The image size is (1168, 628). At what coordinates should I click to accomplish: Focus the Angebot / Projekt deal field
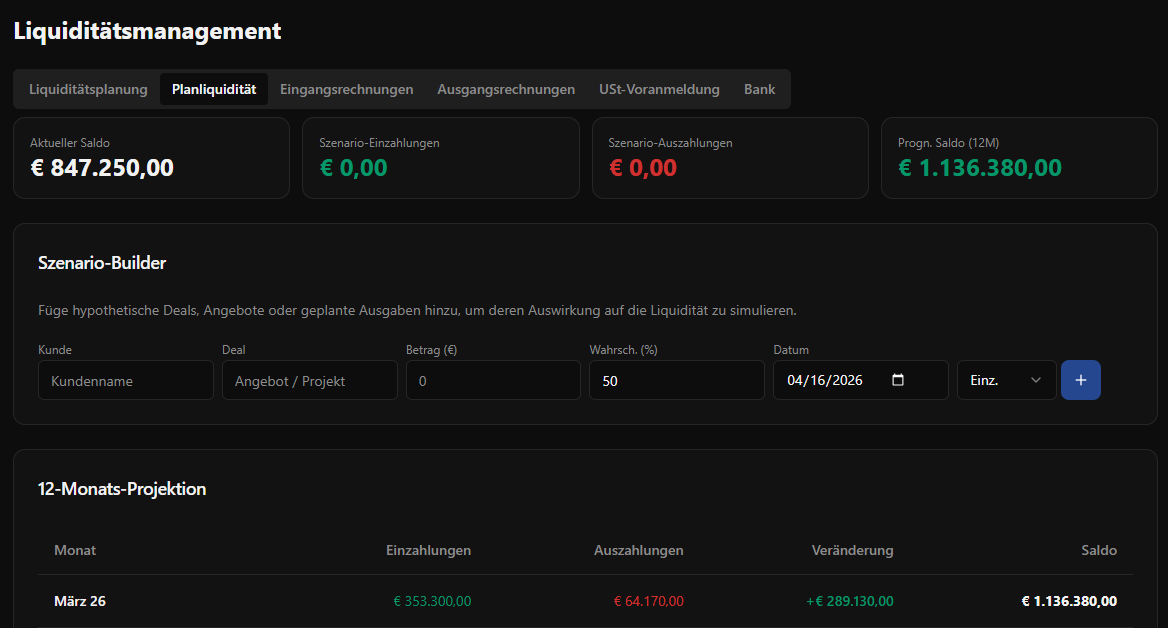pyautogui.click(x=310, y=380)
